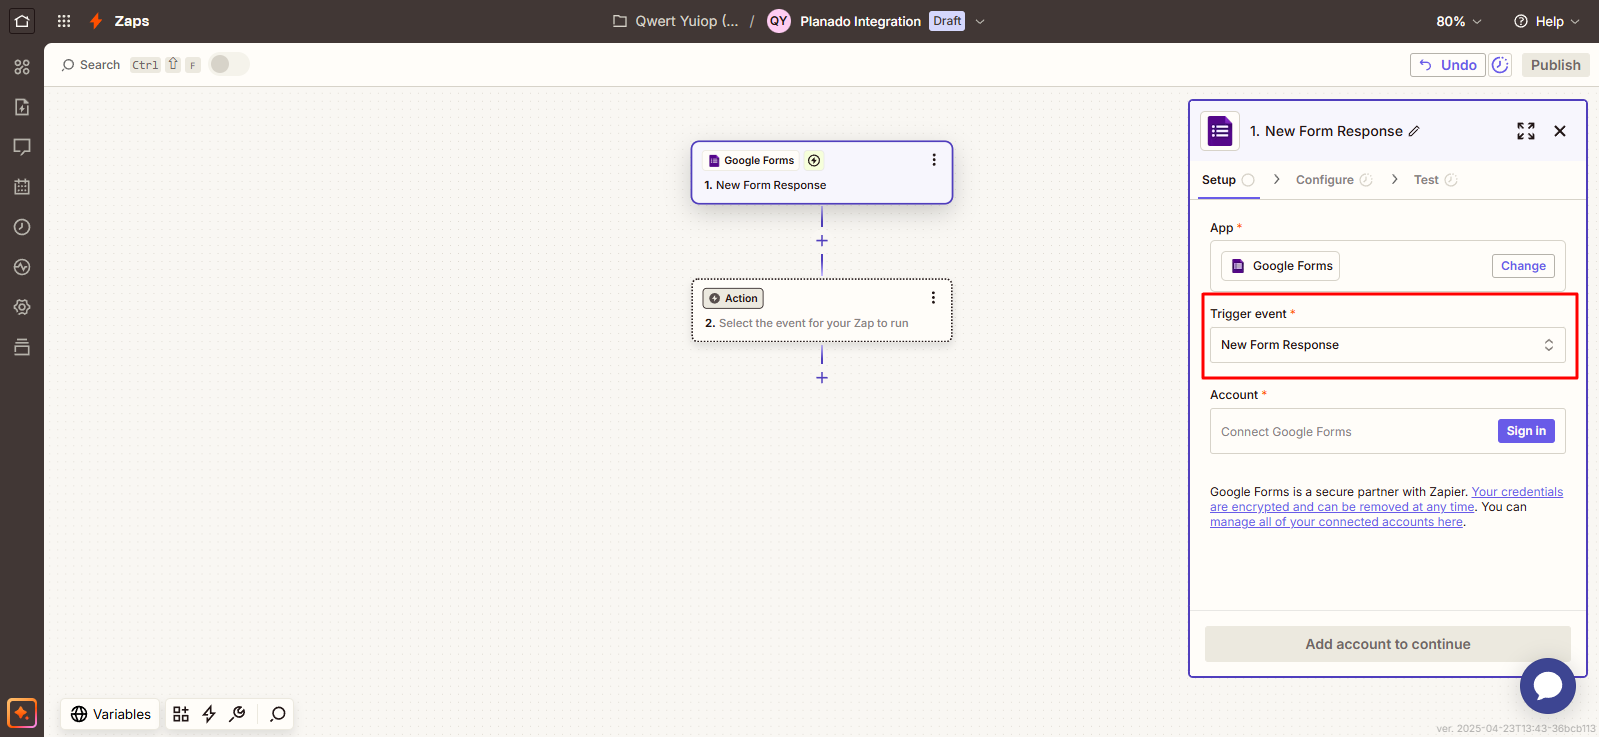Screen dimensions: 1599x737
Task: Click the version history icon beside Undo
Action: (x=1500, y=65)
